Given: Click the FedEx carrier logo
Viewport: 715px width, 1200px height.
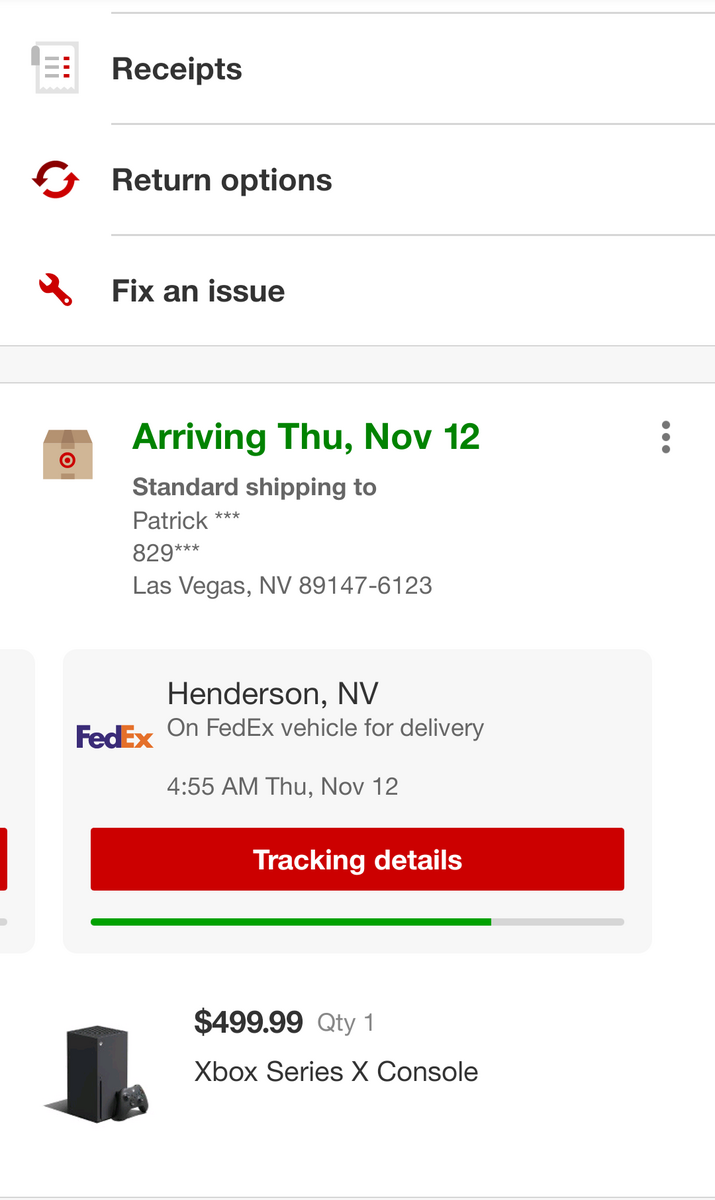Looking at the screenshot, I should tap(115, 738).
